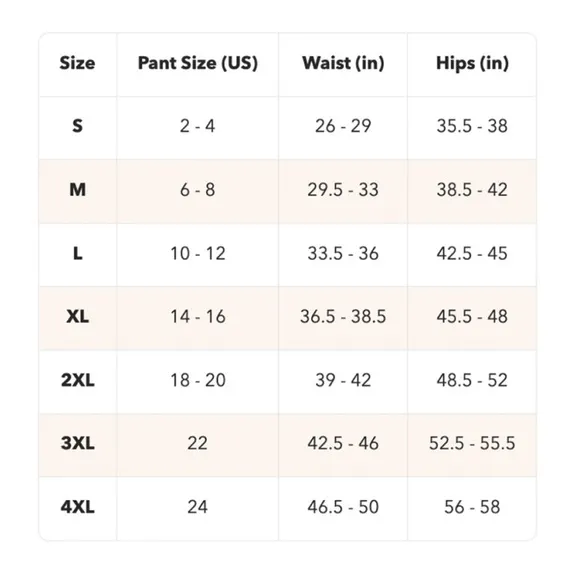Click the Pant Size (US) header
Viewport: 580px width, 580px height.
coord(198,63)
